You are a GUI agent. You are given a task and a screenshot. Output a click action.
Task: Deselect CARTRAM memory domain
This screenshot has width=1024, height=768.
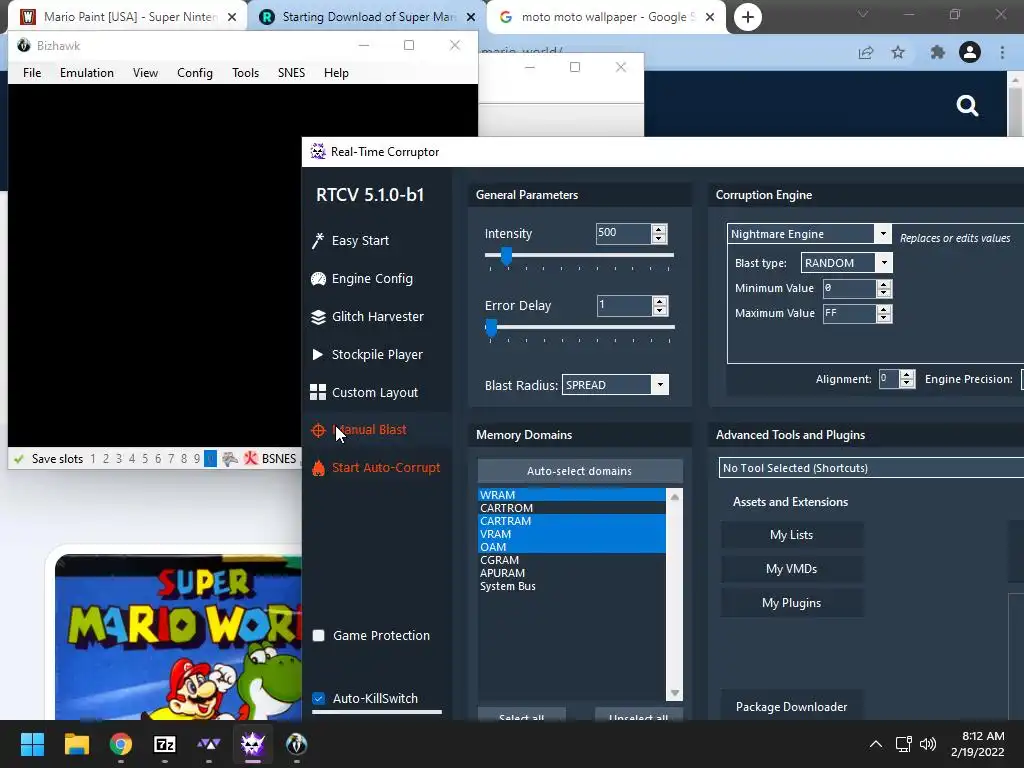pos(572,521)
